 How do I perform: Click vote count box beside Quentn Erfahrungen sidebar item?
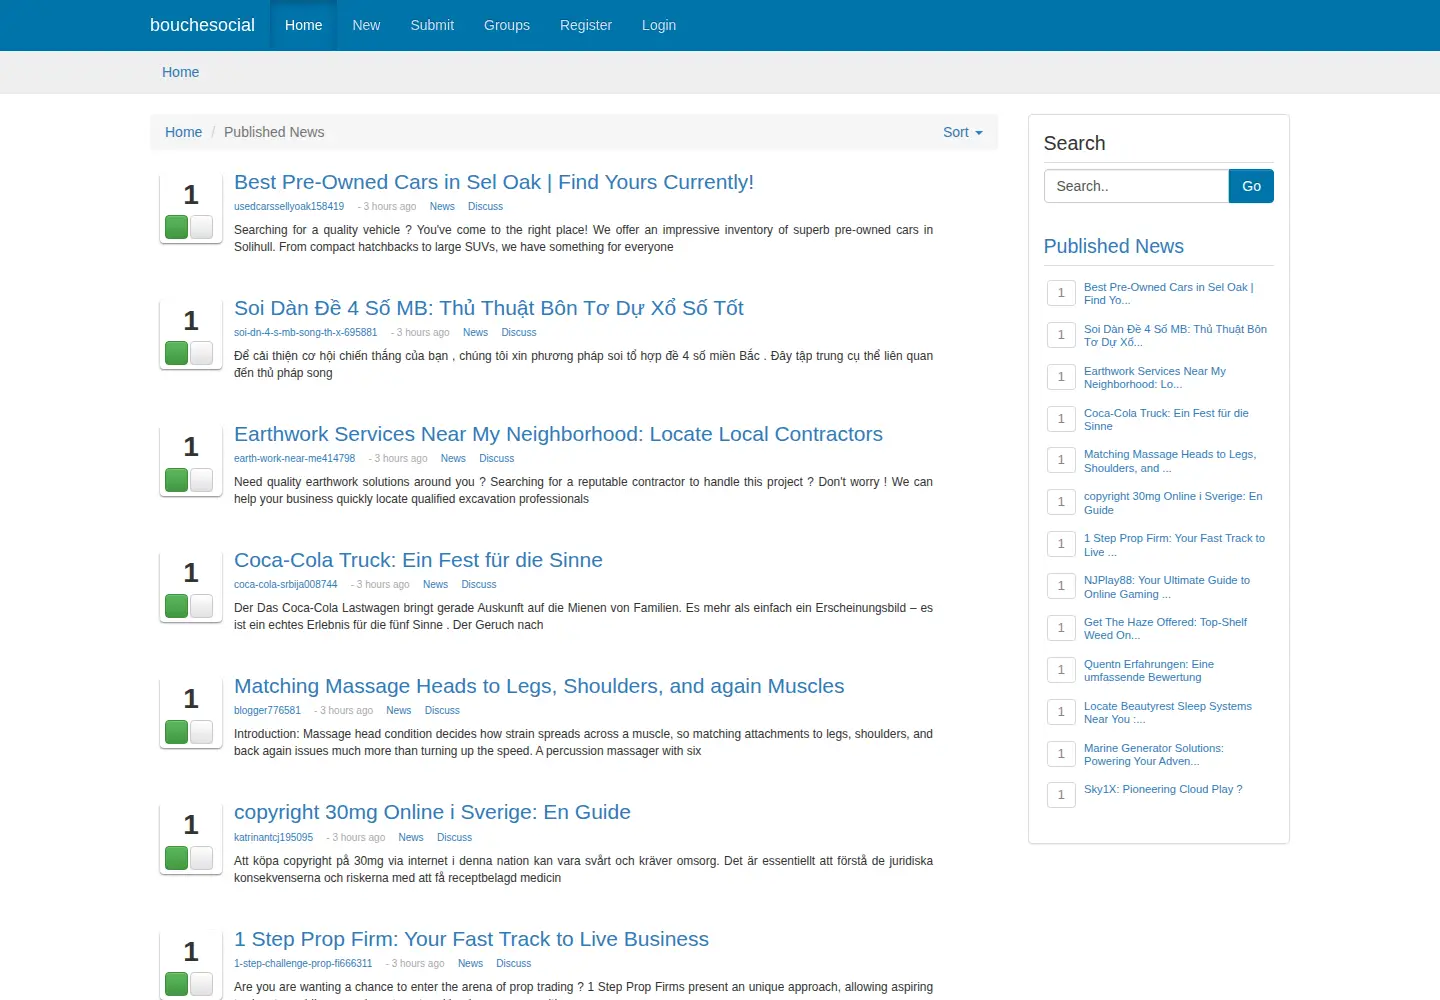tap(1061, 670)
